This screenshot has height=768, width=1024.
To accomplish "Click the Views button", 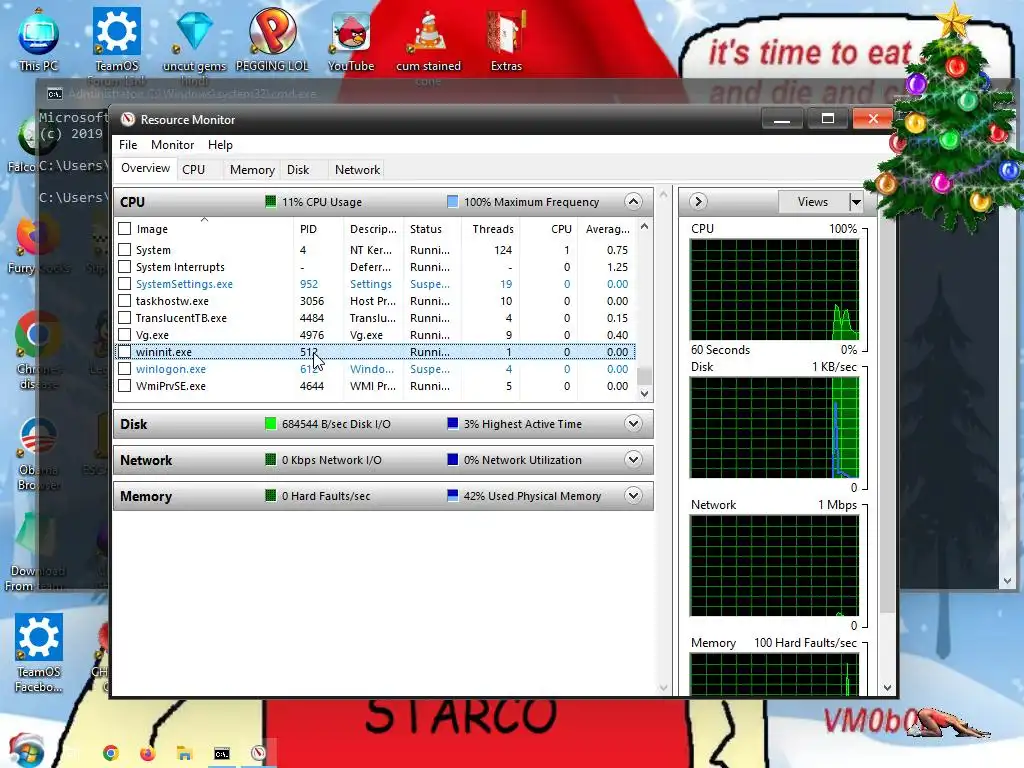I will pyautogui.click(x=813, y=202).
